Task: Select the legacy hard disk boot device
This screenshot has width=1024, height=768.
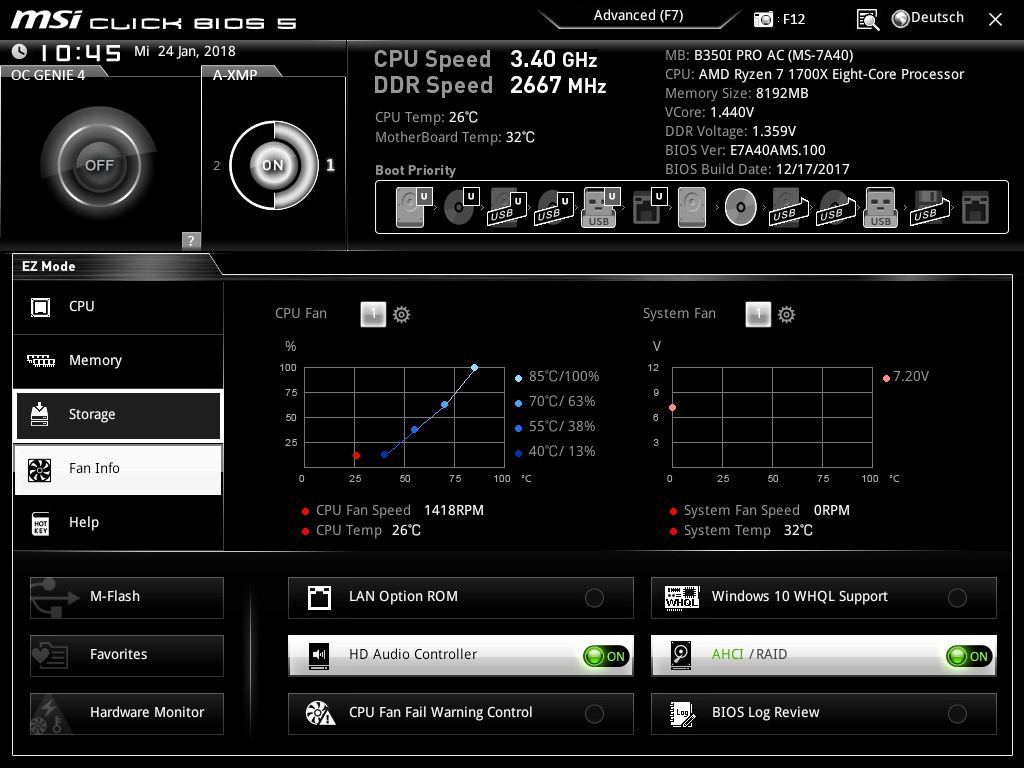Action: click(692, 207)
